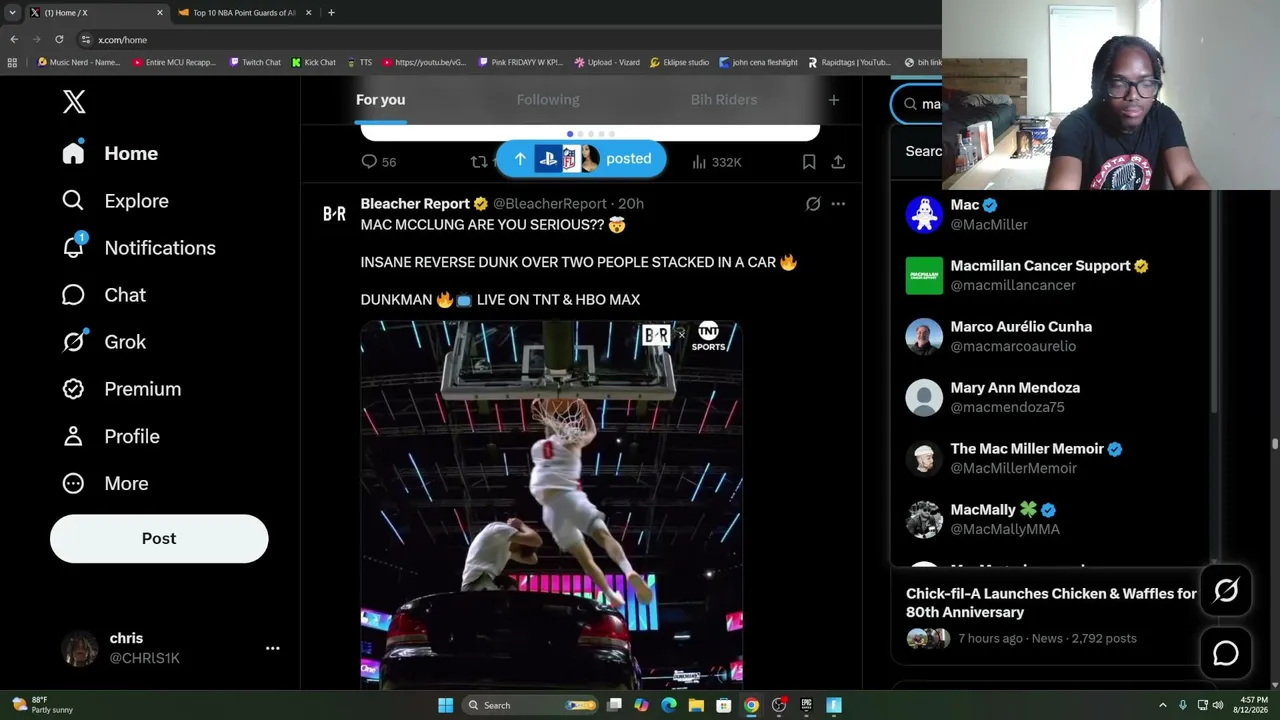The image size is (1280, 720).
Task: Switch to the Home / X browser tab
Action: point(98,13)
